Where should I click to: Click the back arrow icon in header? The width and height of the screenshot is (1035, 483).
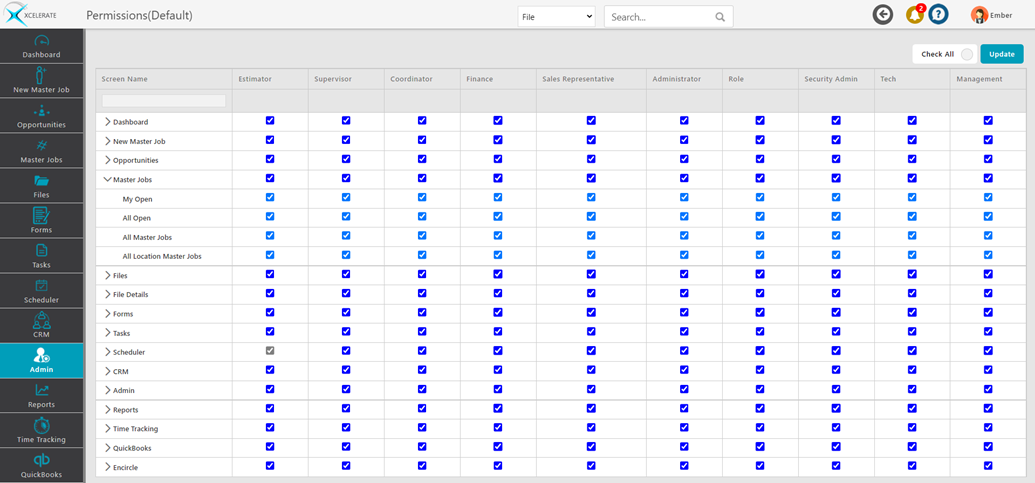tap(882, 15)
